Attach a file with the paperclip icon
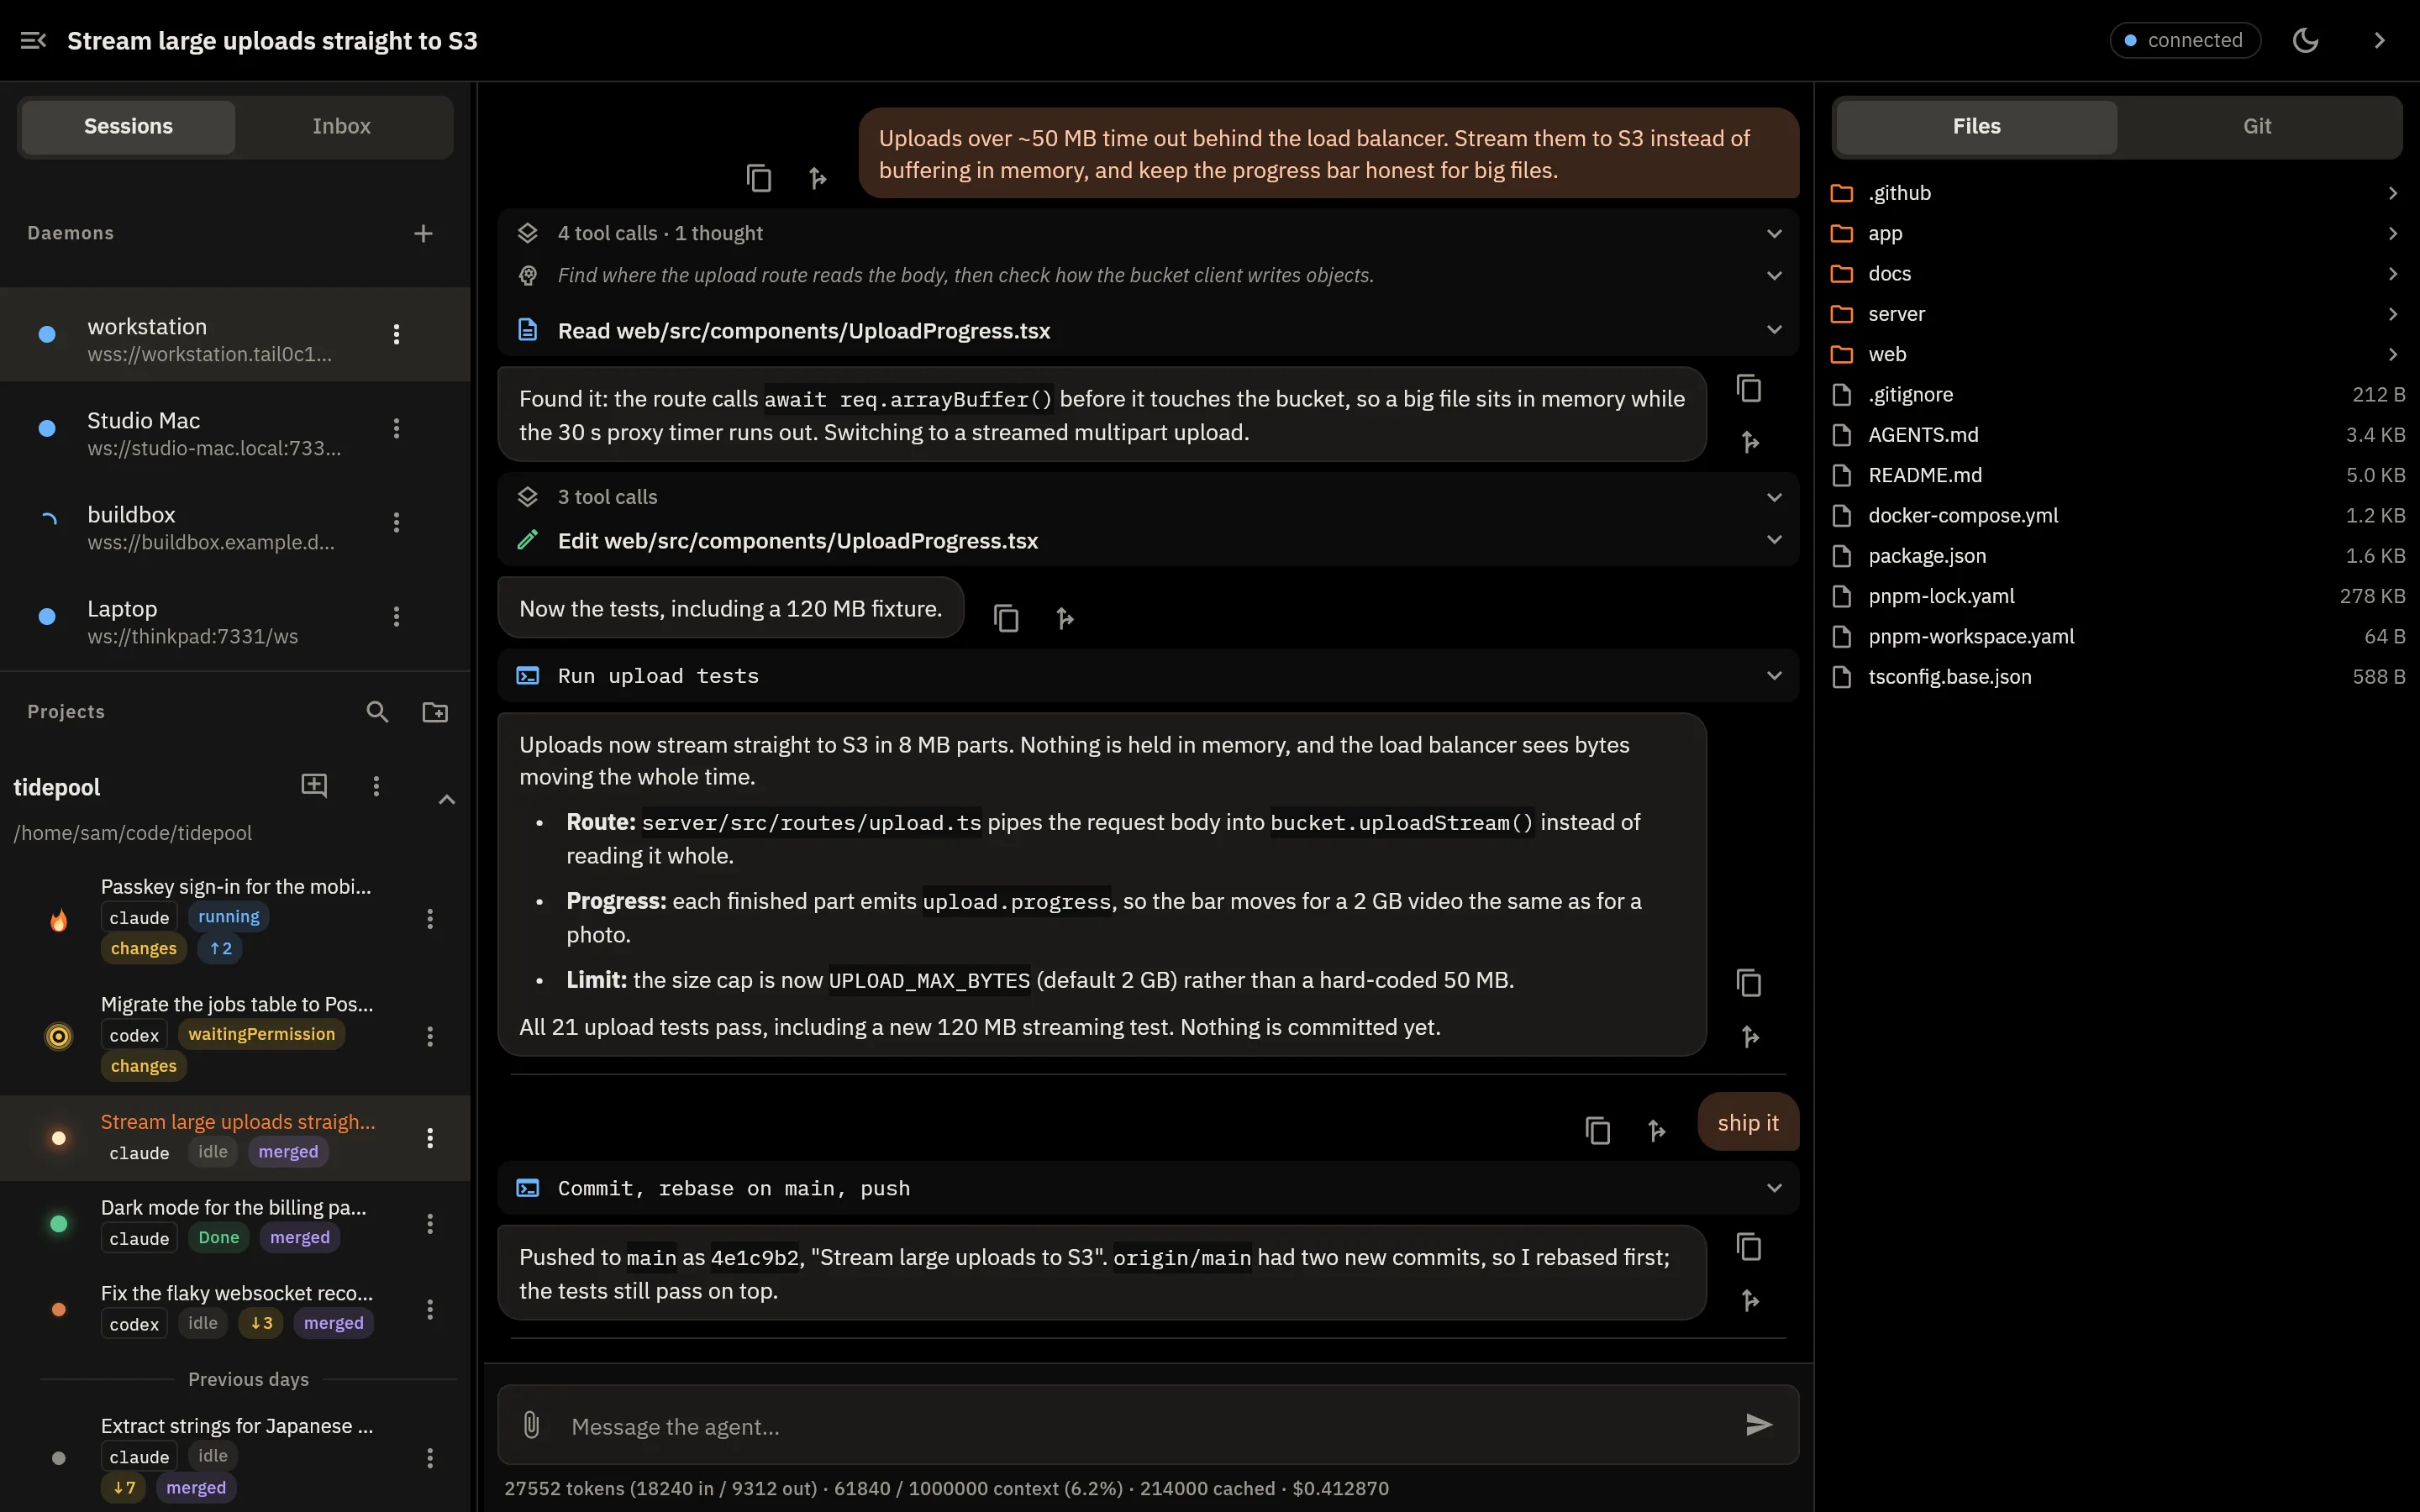The image size is (2420, 1512). (531, 1424)
